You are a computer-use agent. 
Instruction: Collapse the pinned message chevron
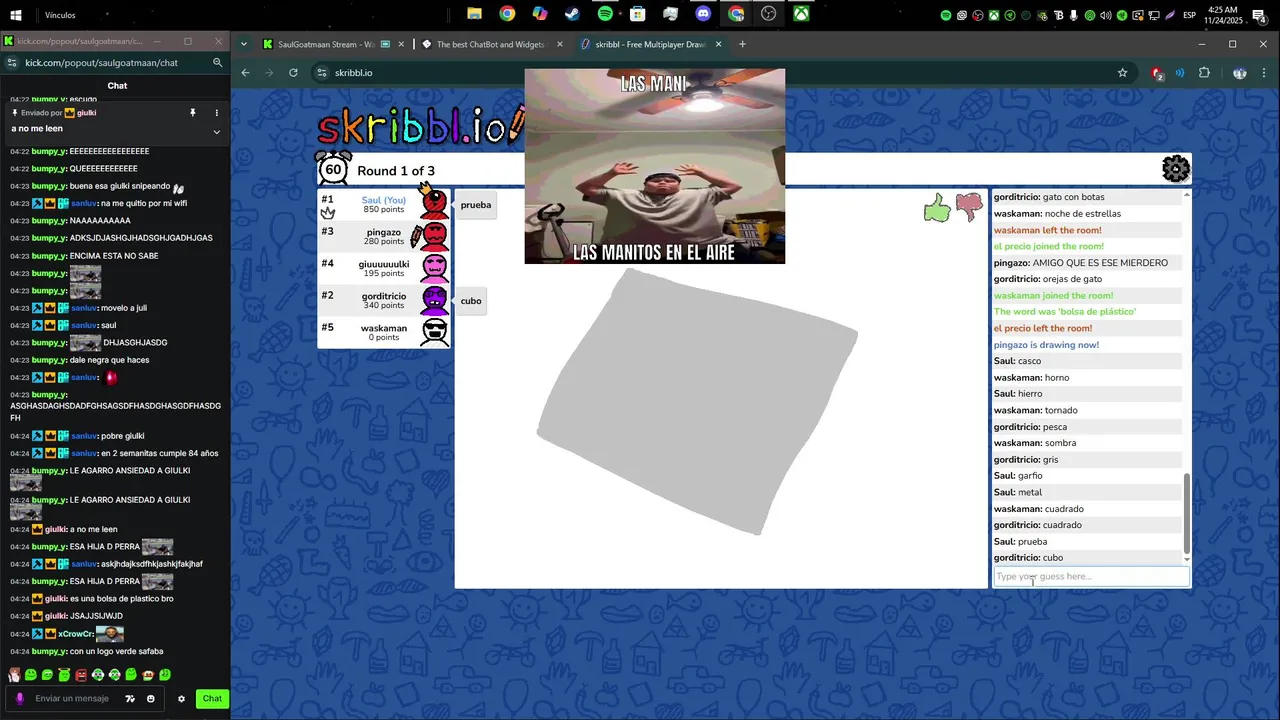coord(217,131)
